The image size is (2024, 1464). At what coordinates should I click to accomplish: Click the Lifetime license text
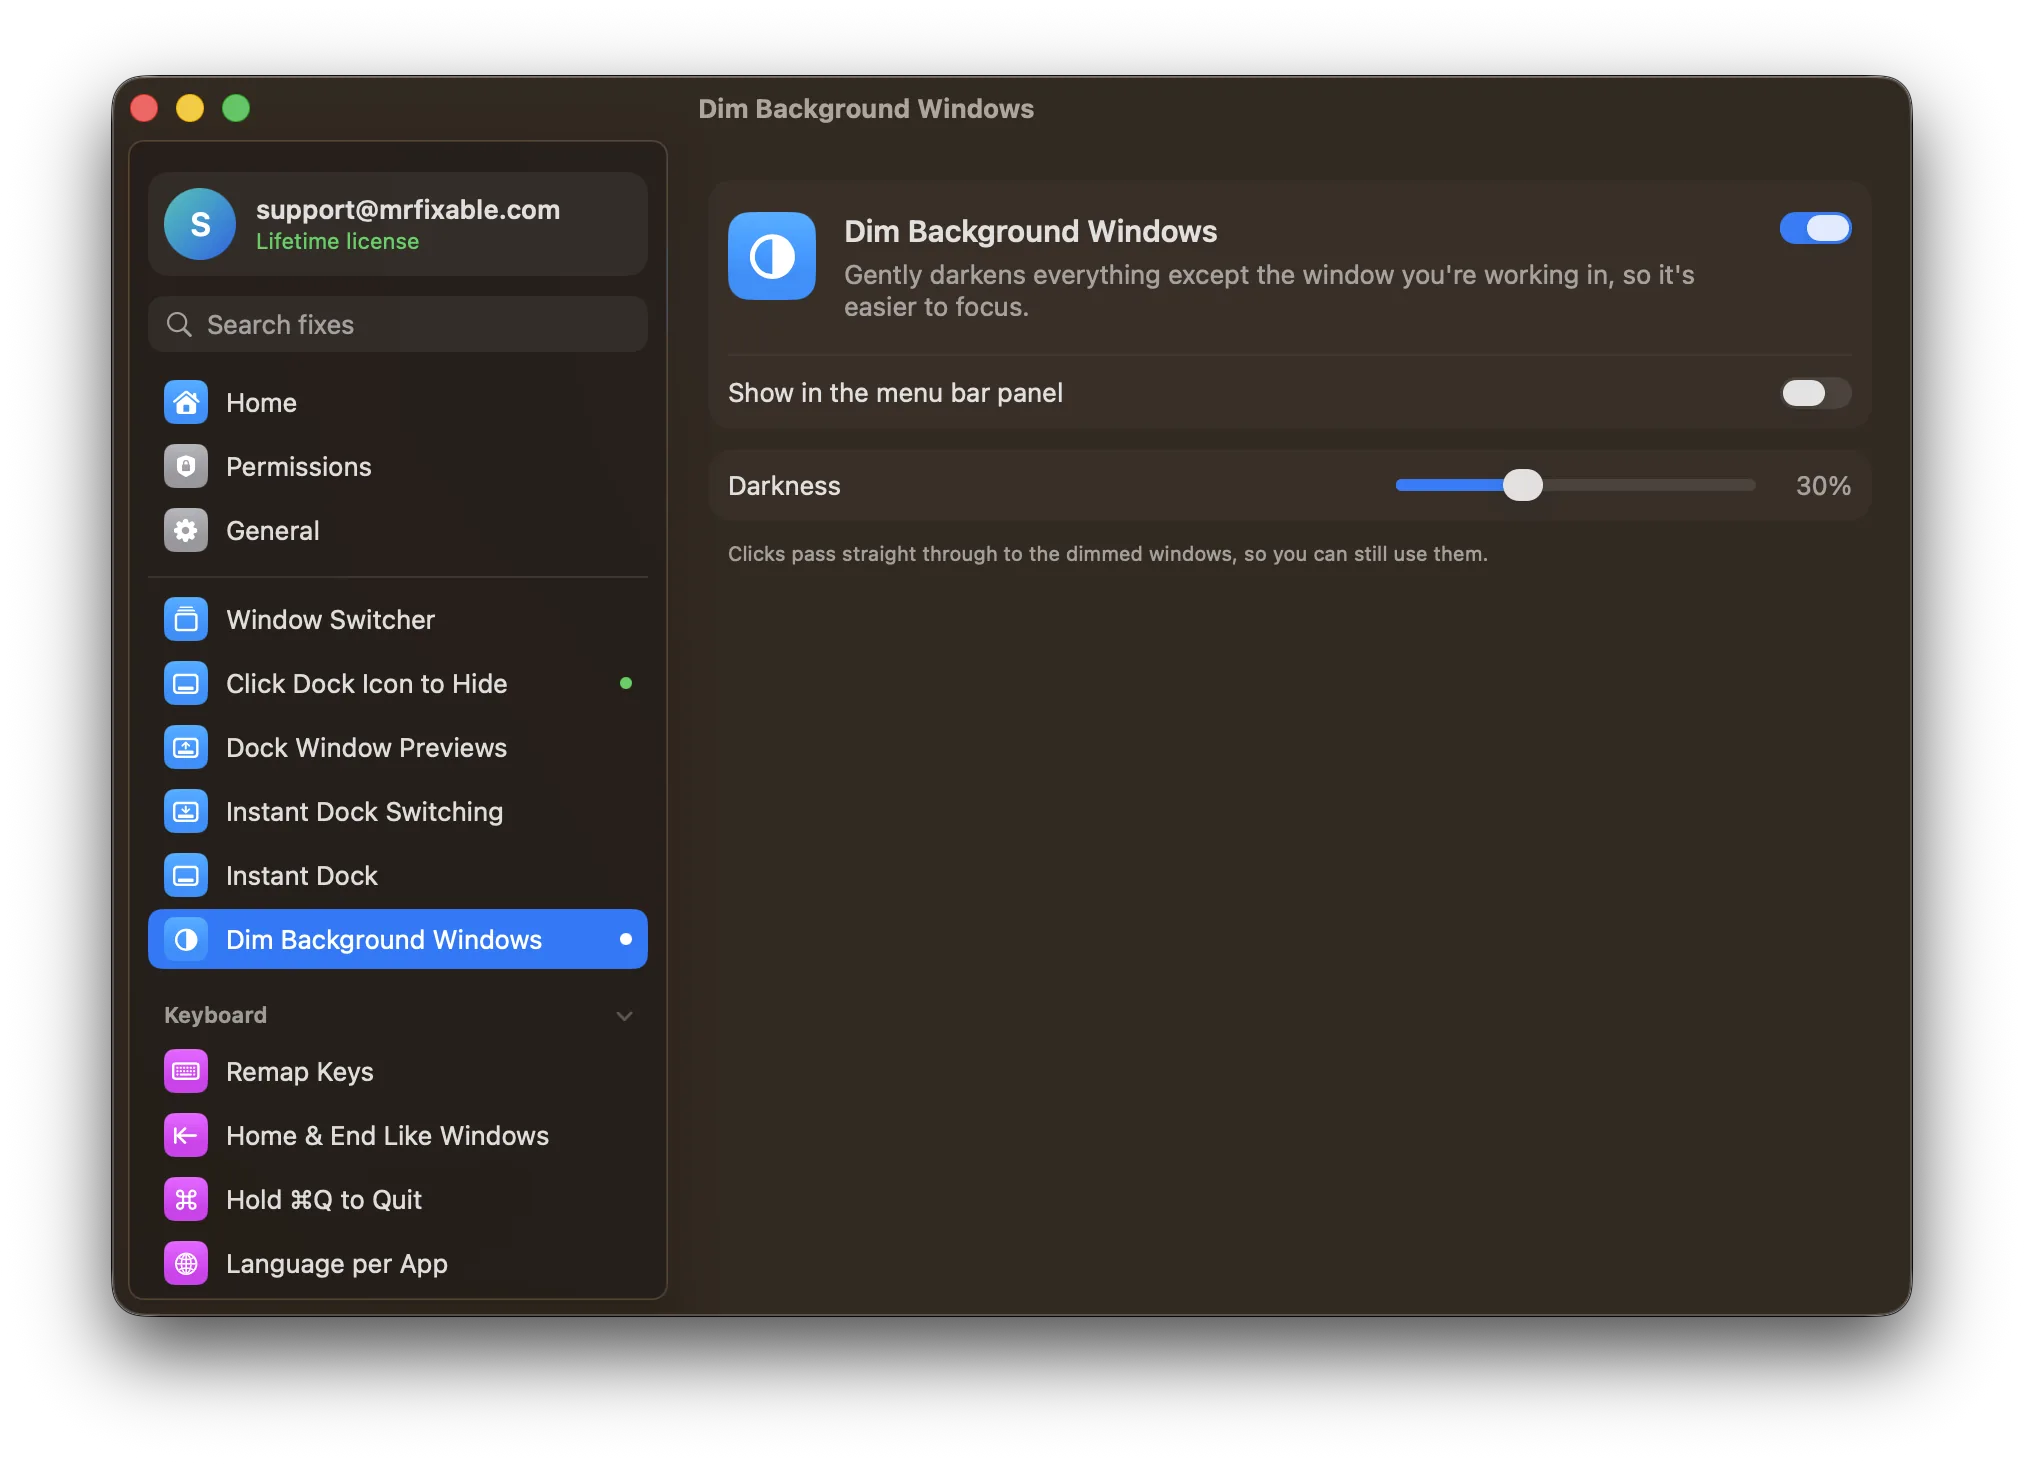tap(337, 242)
